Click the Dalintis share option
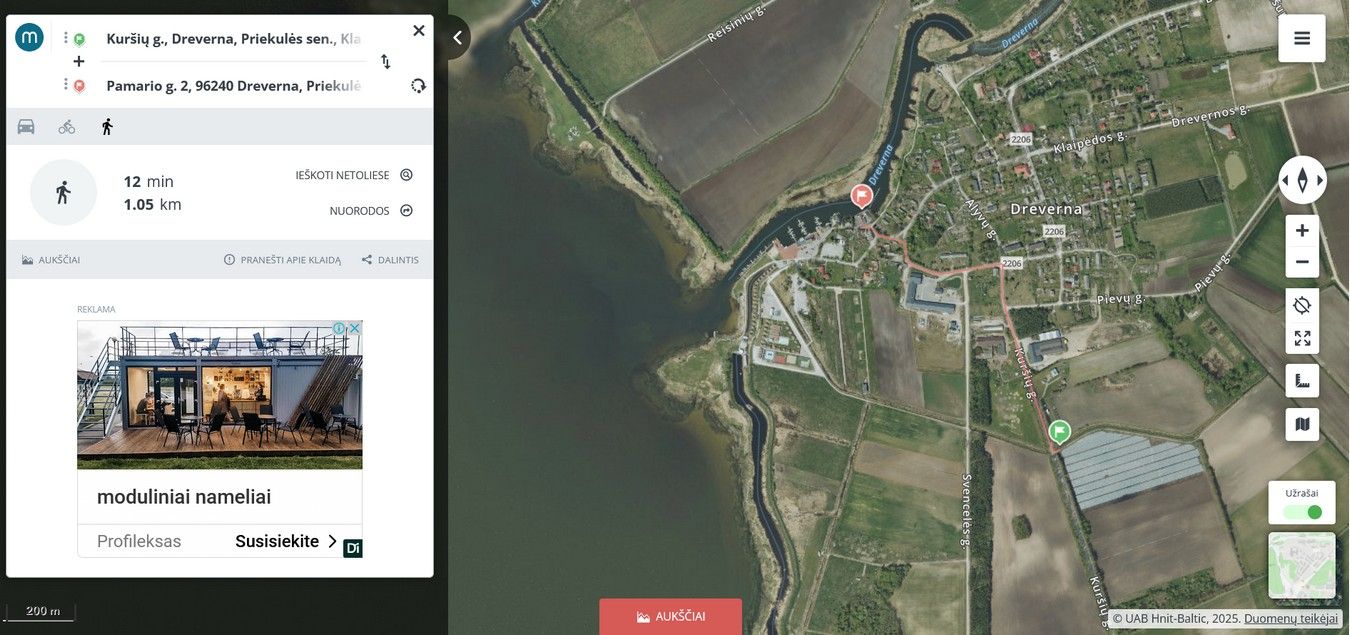Image resolution: width=1350 pixels, height=635 pixels. (x=390, y=260)
